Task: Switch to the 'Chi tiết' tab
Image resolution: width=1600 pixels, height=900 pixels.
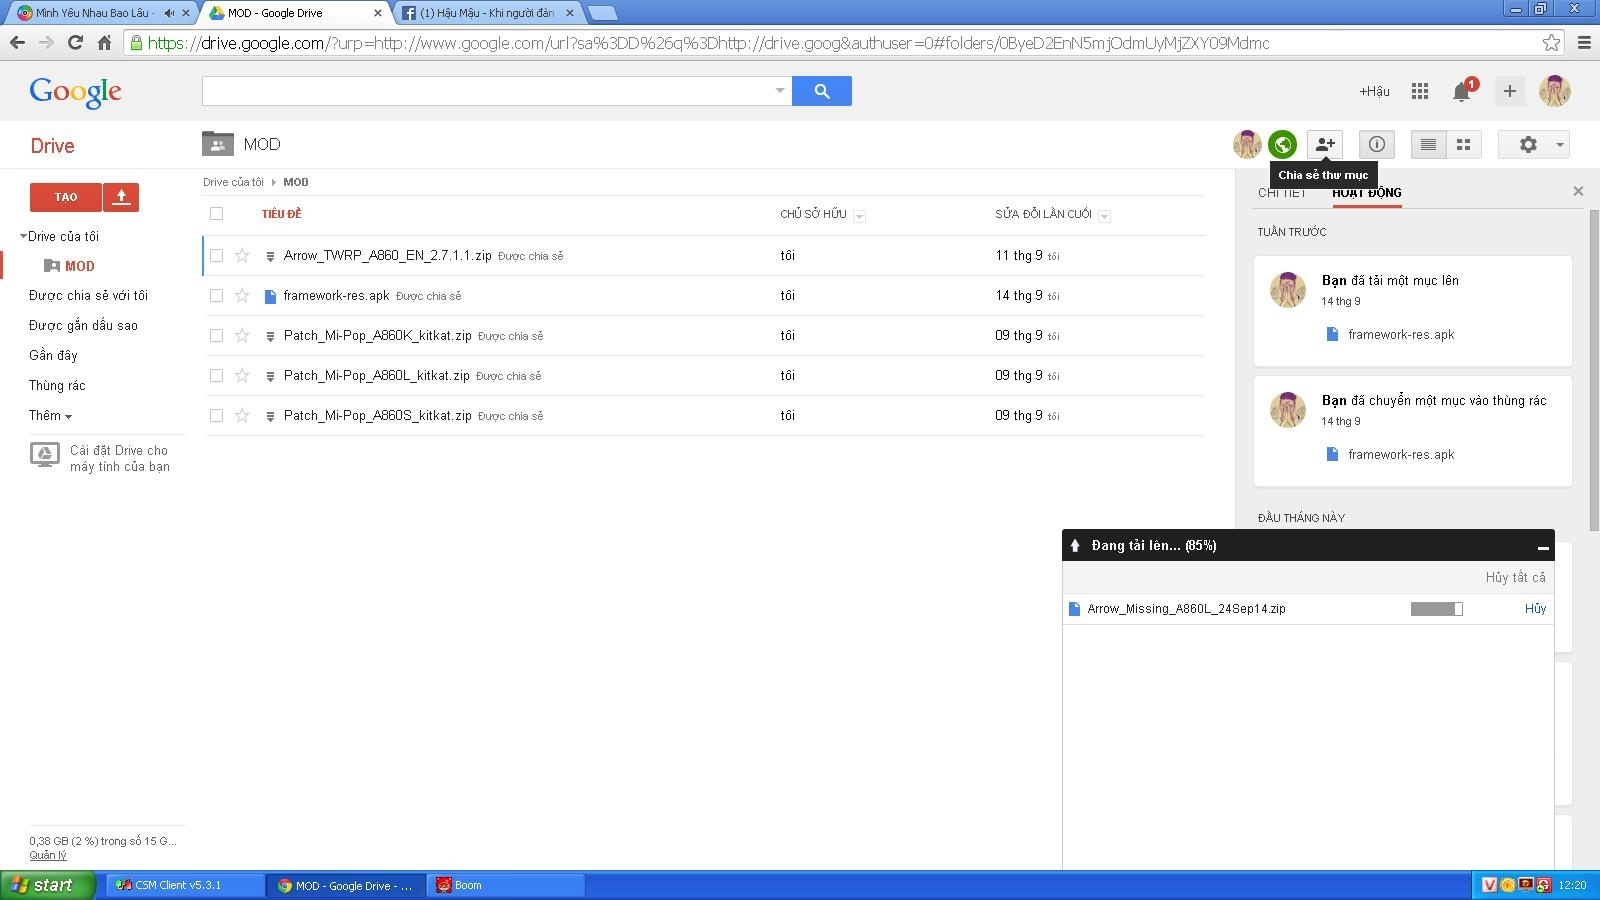Action: (1282, 193)
